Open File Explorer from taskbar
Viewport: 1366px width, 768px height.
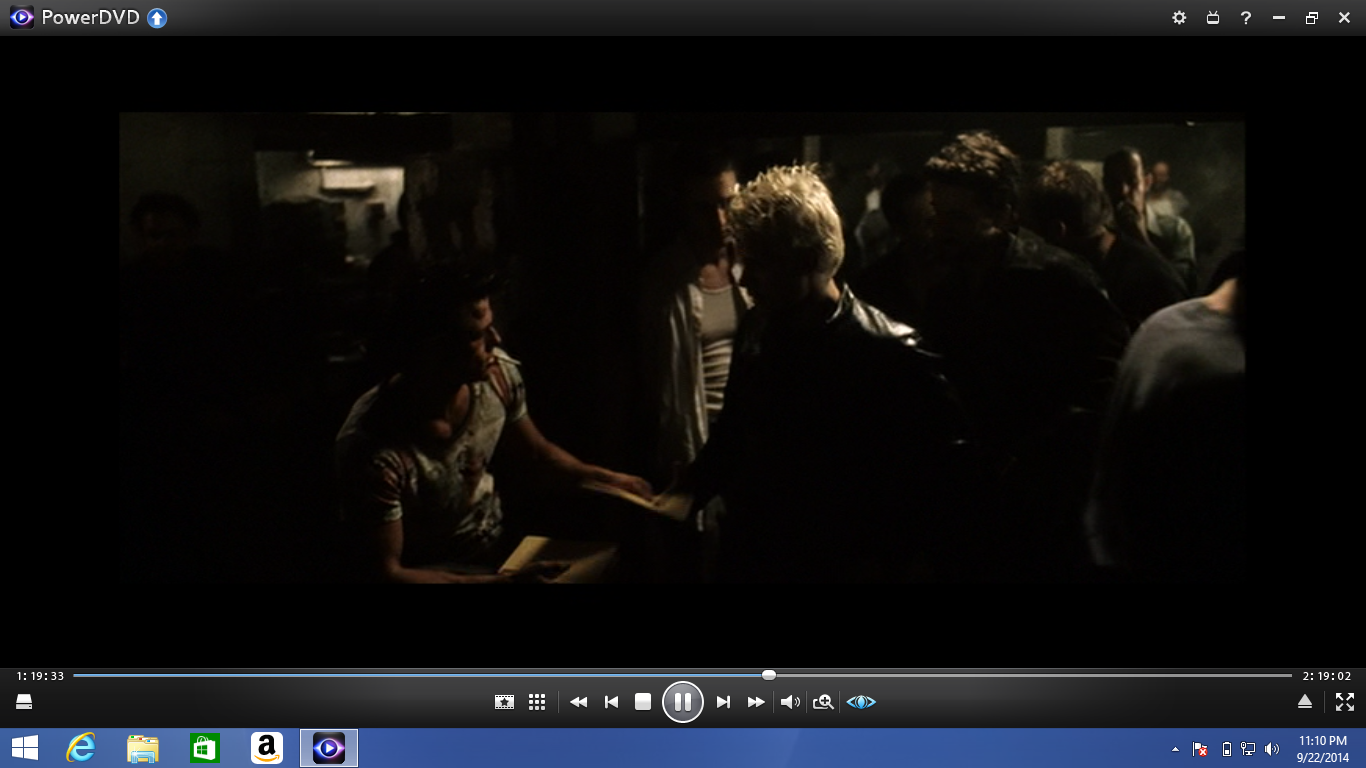point(143,748)
